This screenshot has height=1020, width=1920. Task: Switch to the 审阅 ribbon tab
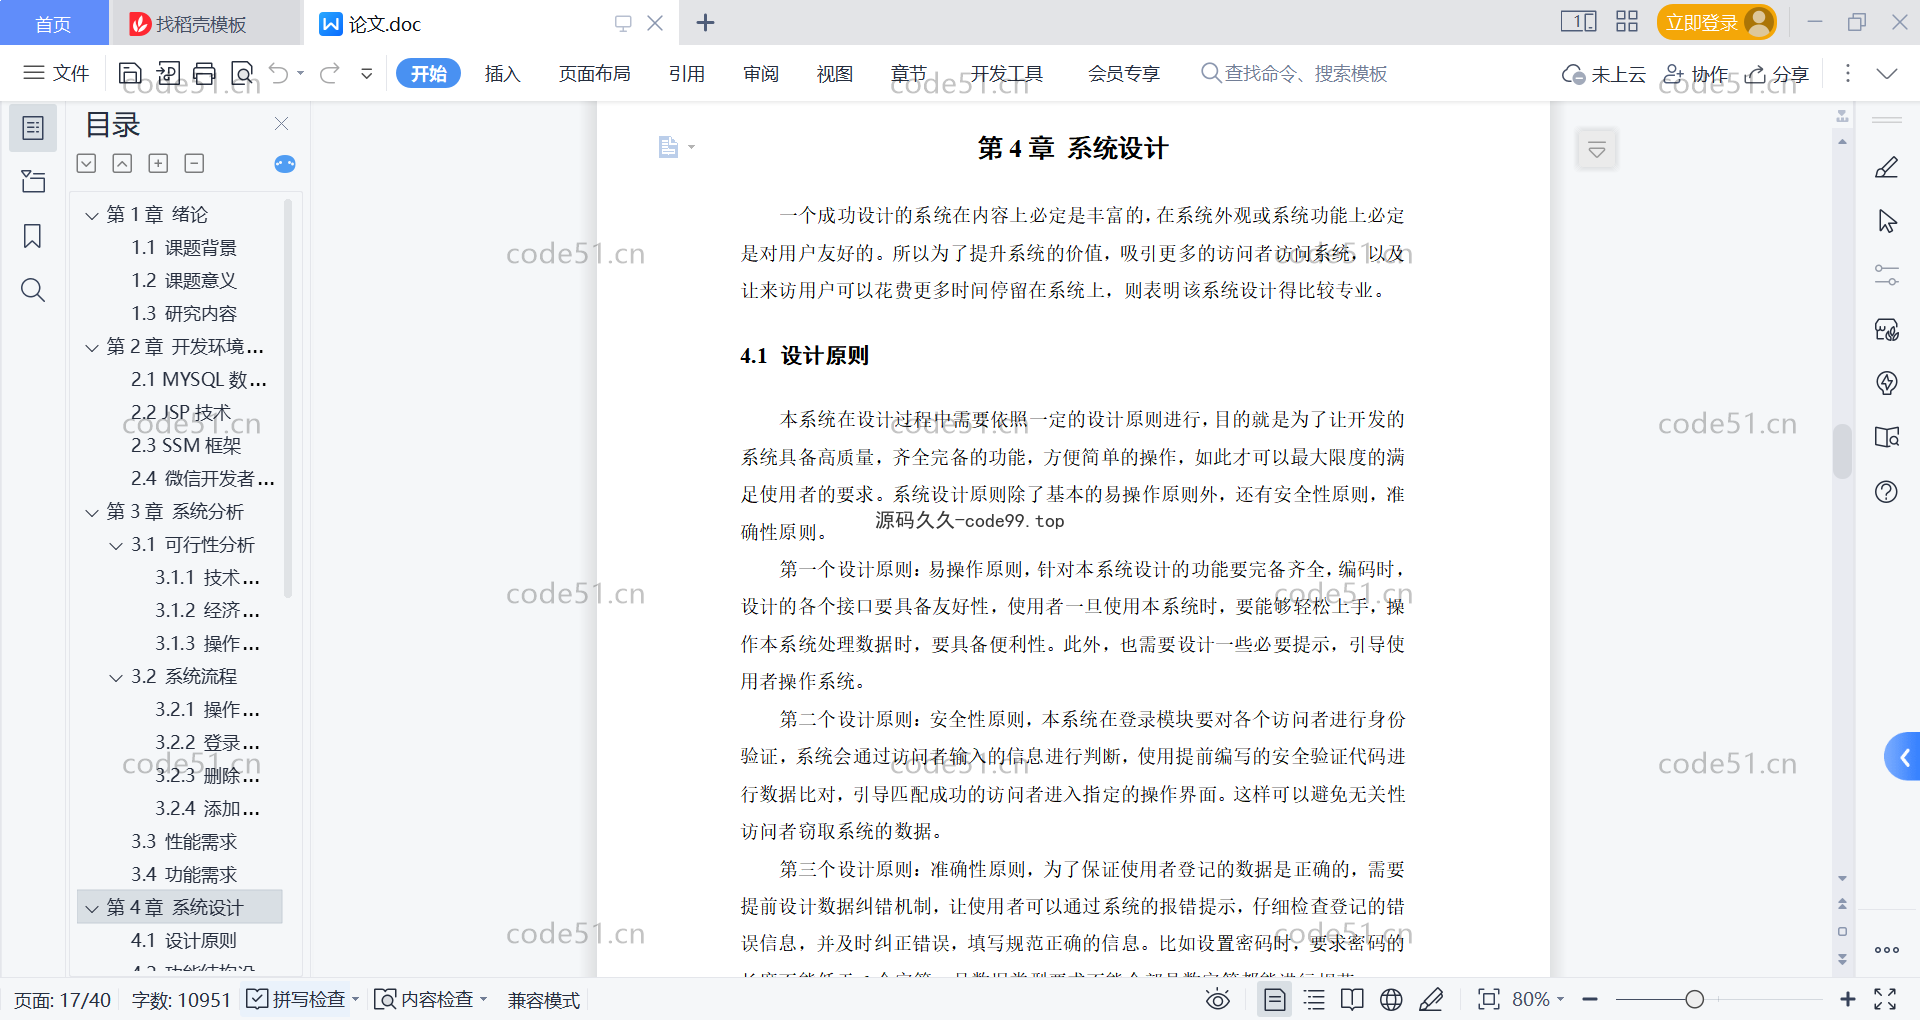[760, 73]
